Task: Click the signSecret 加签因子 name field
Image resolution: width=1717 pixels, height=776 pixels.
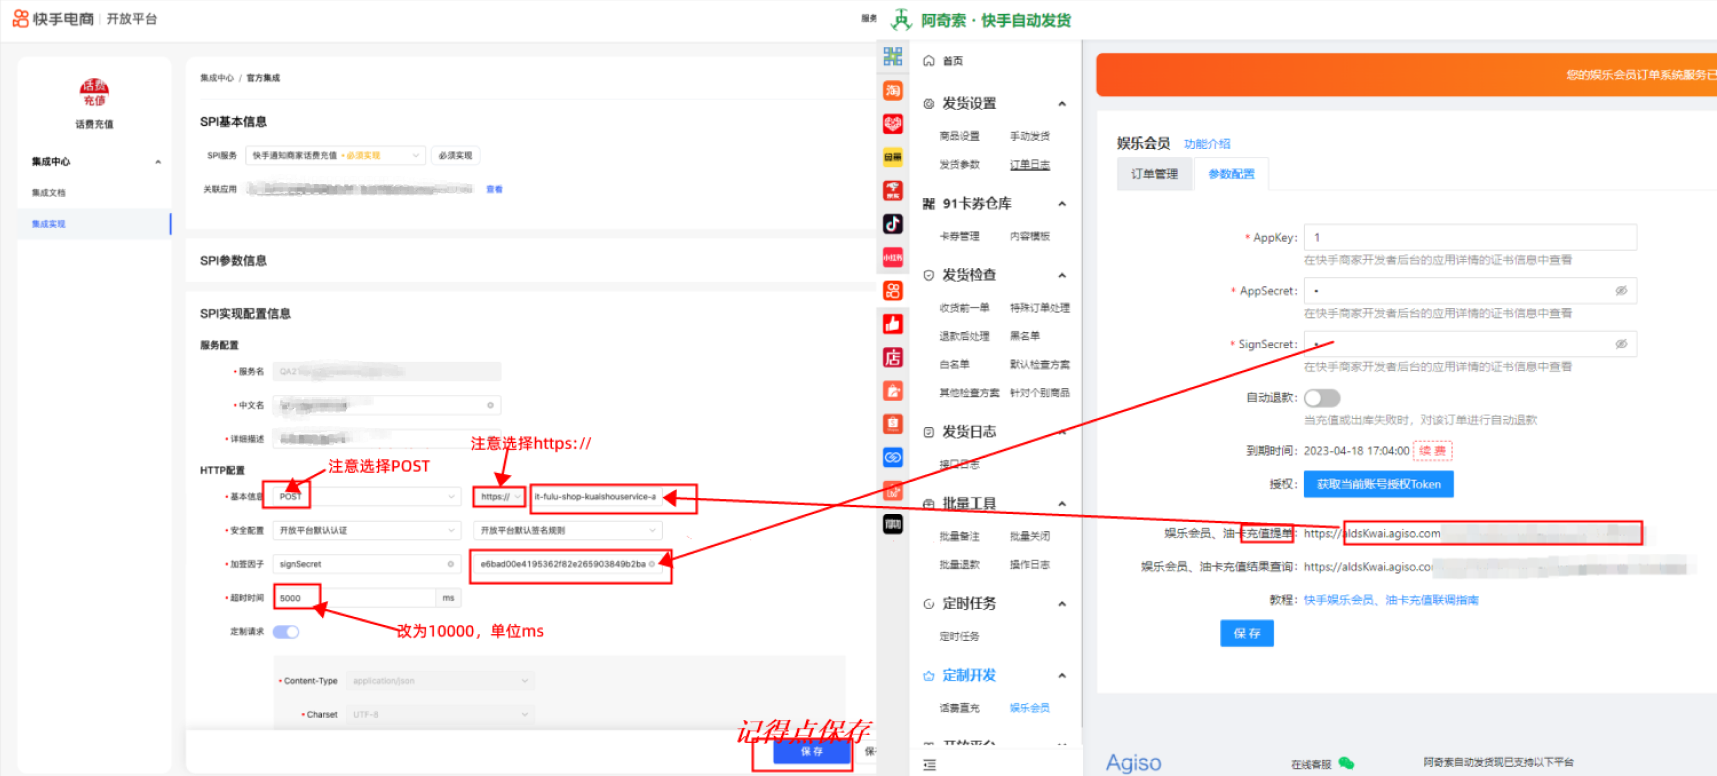Action: coord(367,564)
